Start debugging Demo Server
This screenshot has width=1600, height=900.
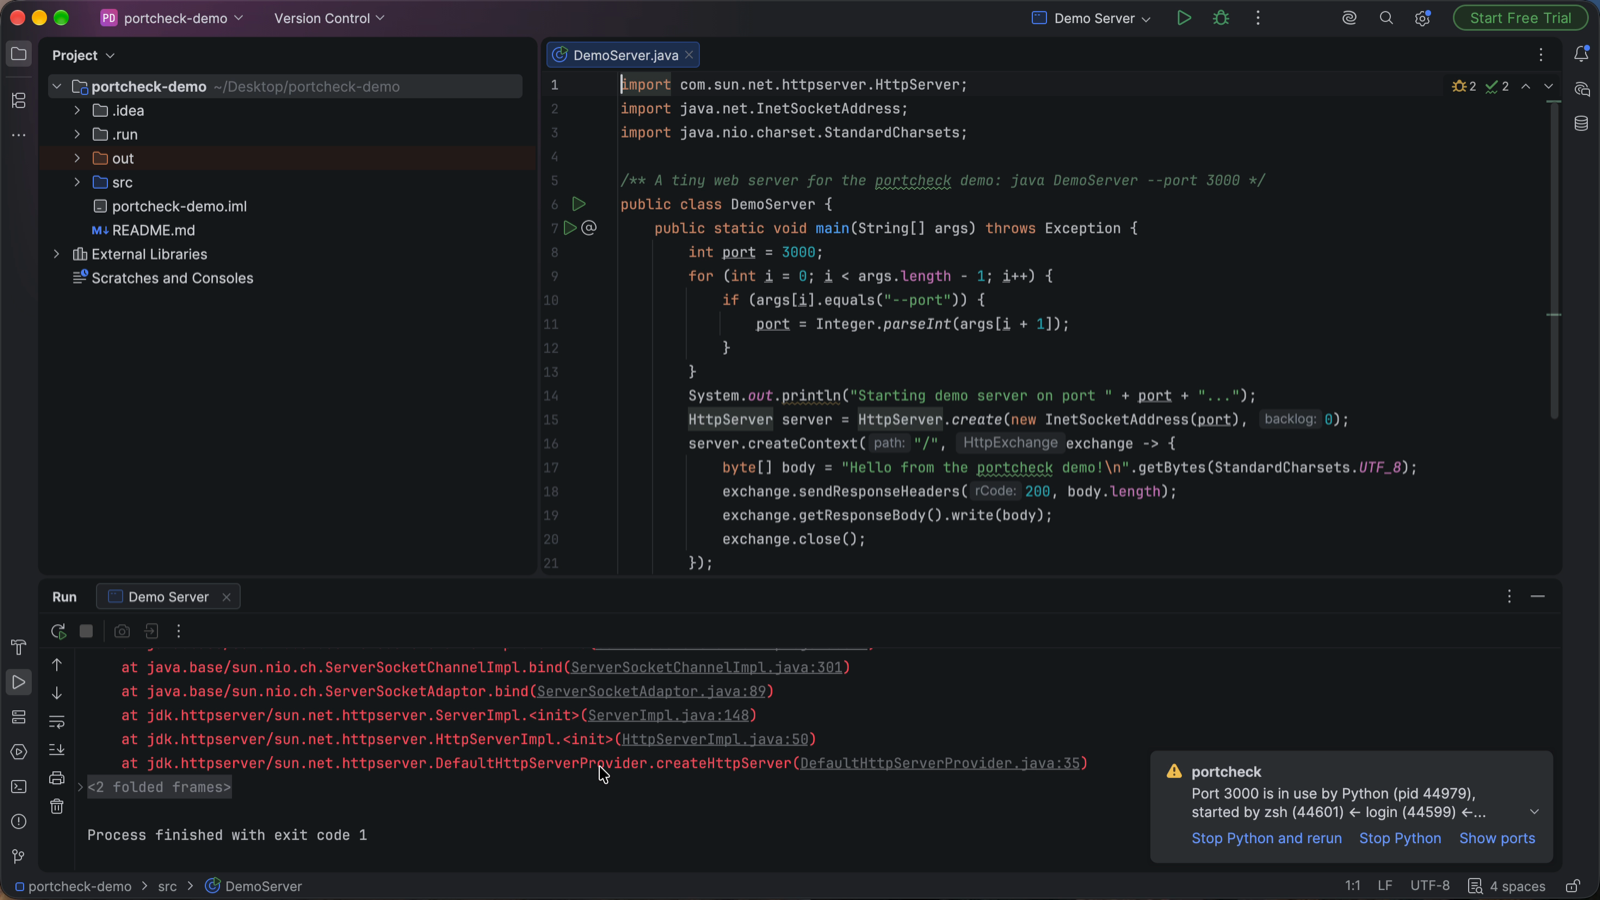pyautogui.click(x=1221, y=18)
